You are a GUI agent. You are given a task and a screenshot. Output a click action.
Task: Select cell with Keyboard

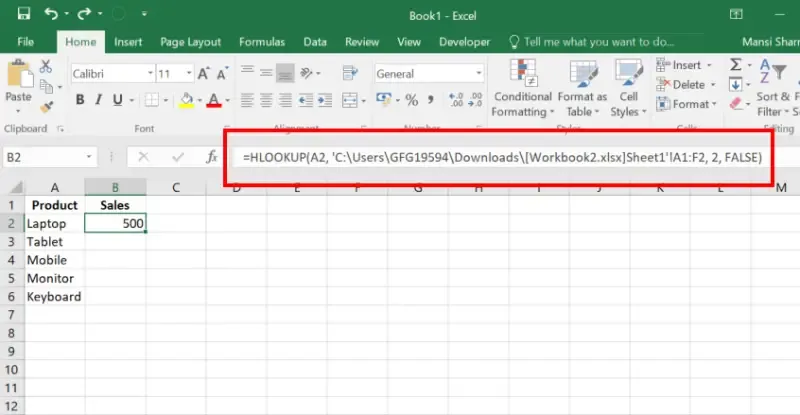pyautogui.click(x=54, y=297)
